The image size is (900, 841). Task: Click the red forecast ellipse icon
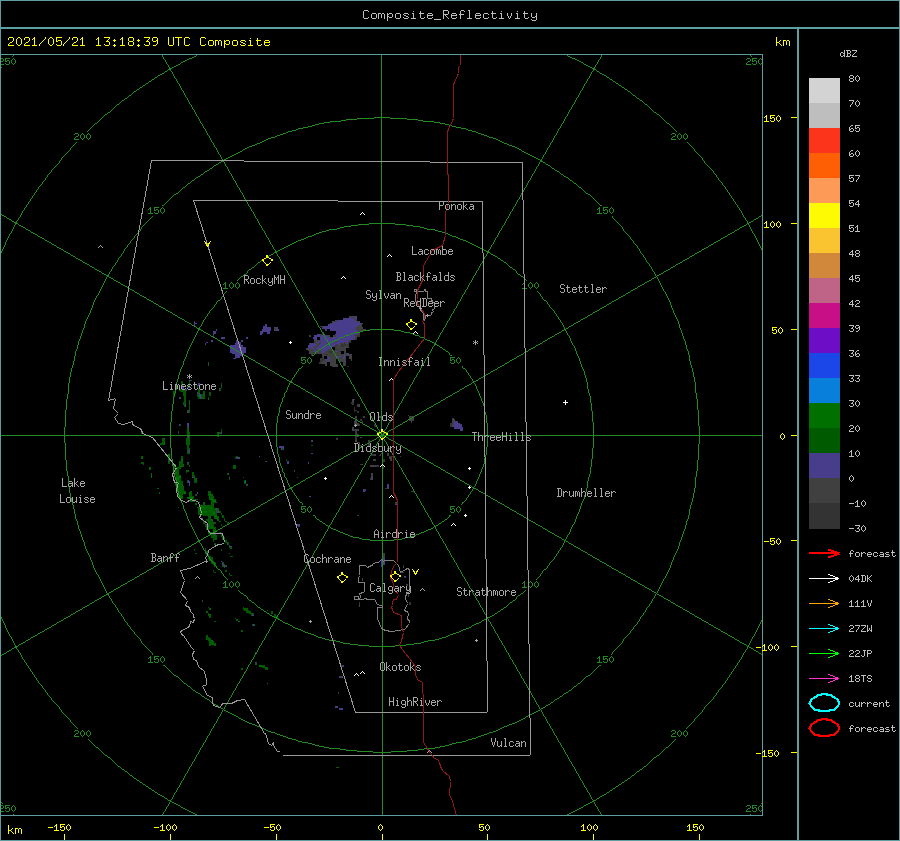pyautogui.click(x=824, y=728)
